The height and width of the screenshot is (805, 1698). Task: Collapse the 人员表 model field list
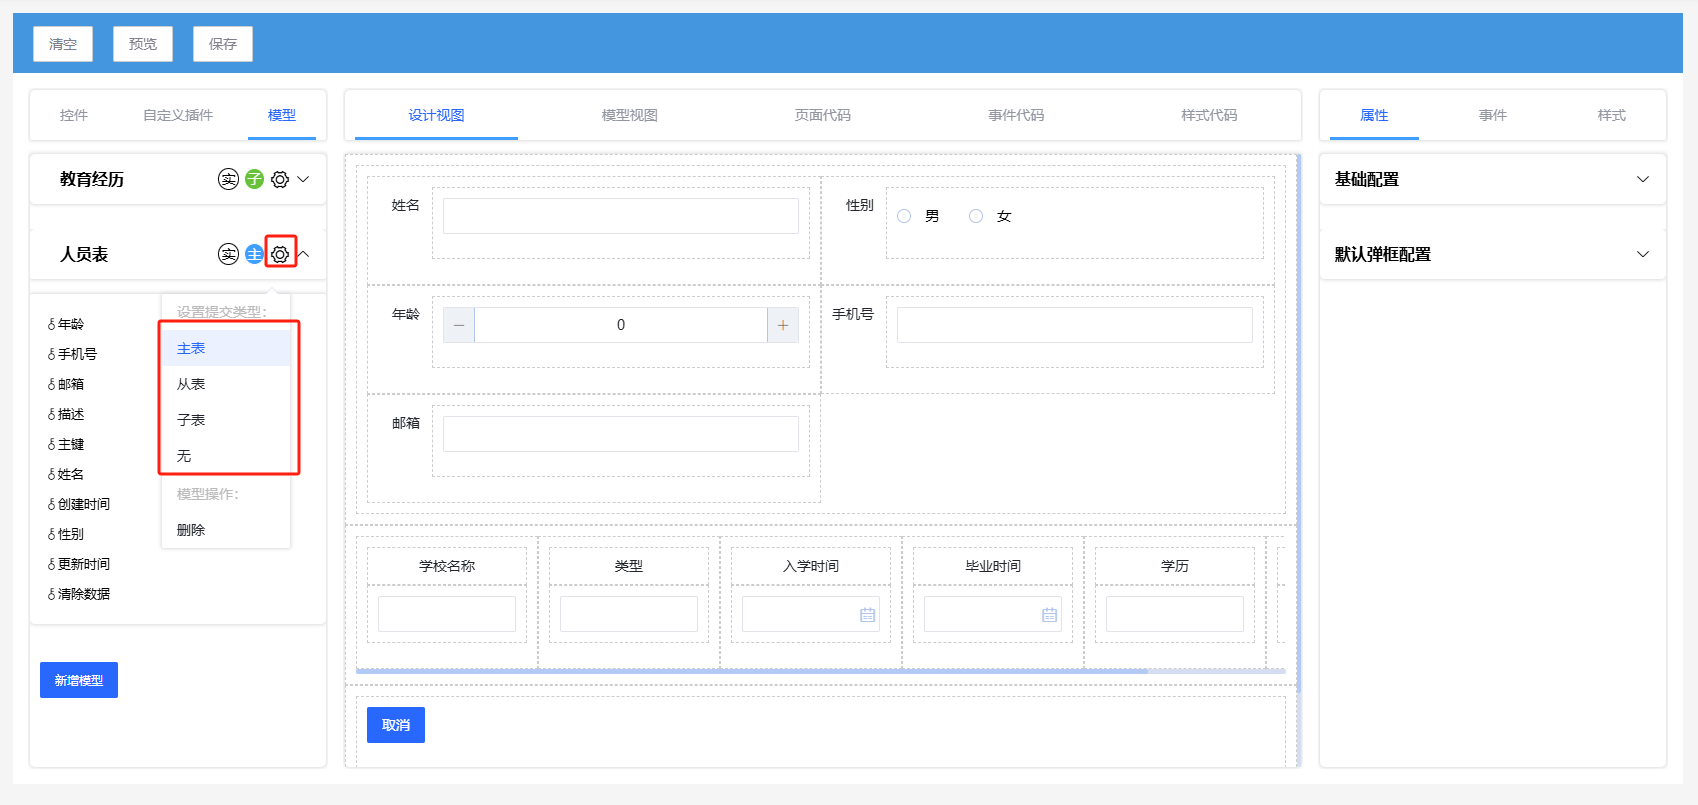point(304,254)
